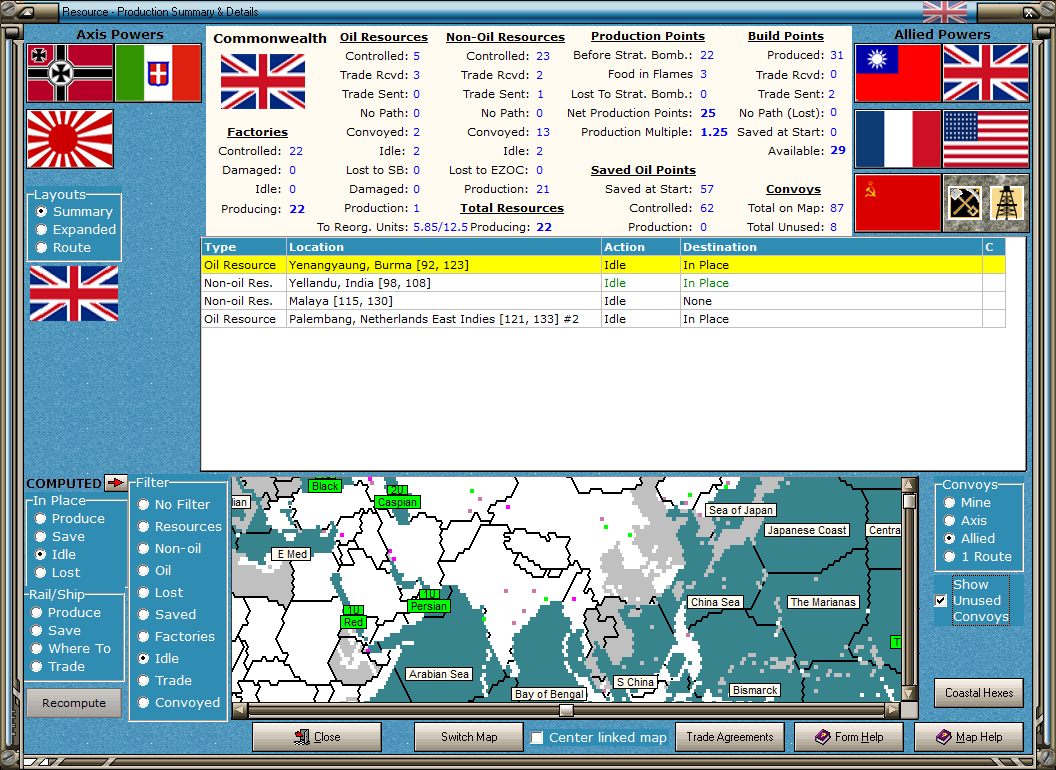Open the Coastal Hexes view

pos(979,693)
